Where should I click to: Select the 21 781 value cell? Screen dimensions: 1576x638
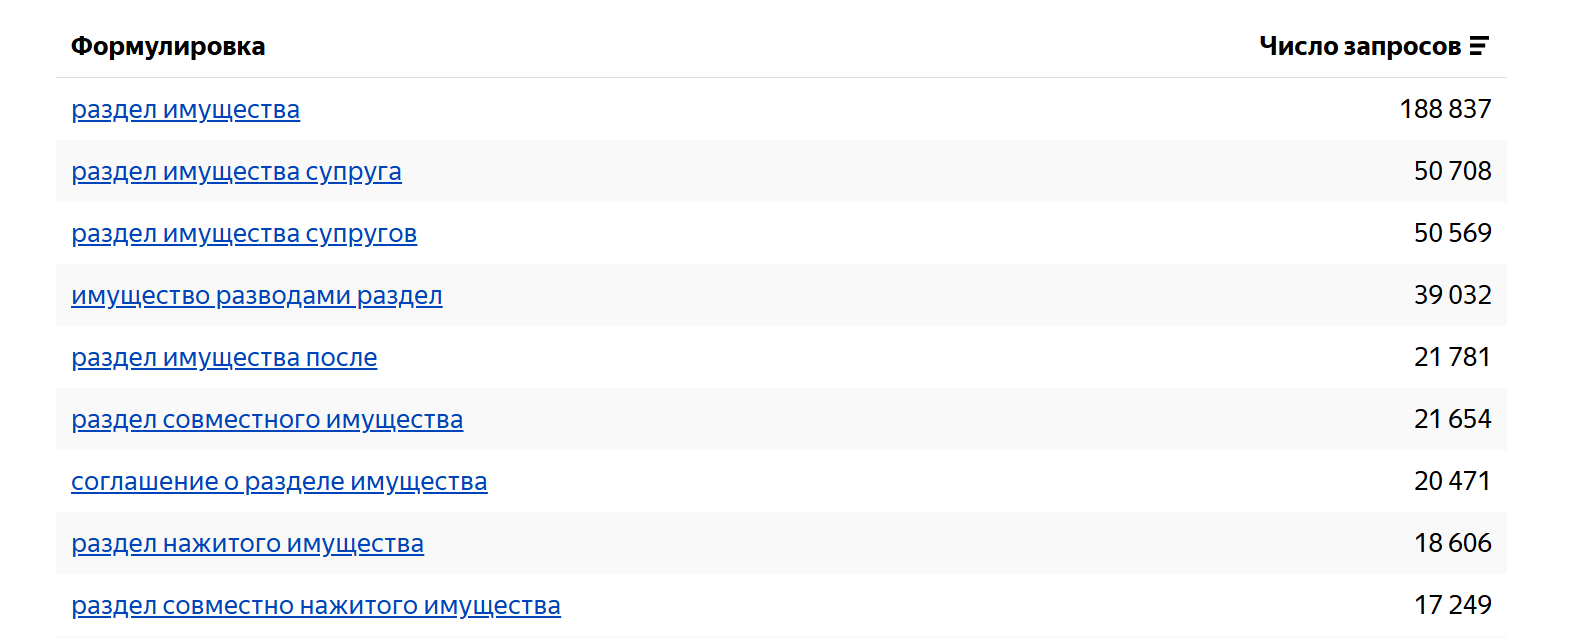1452,357
